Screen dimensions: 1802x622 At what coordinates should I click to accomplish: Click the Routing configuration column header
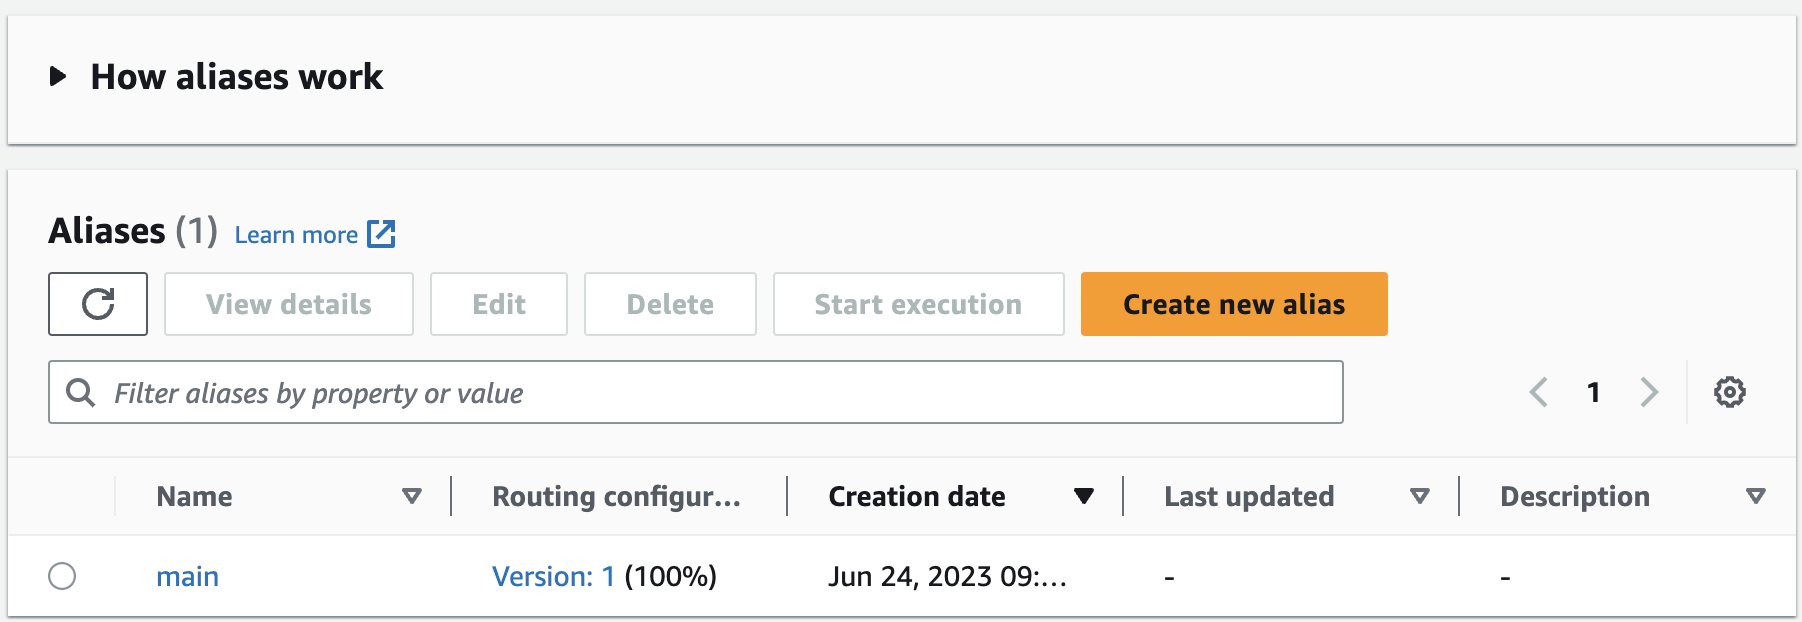(x=616, y=496)
